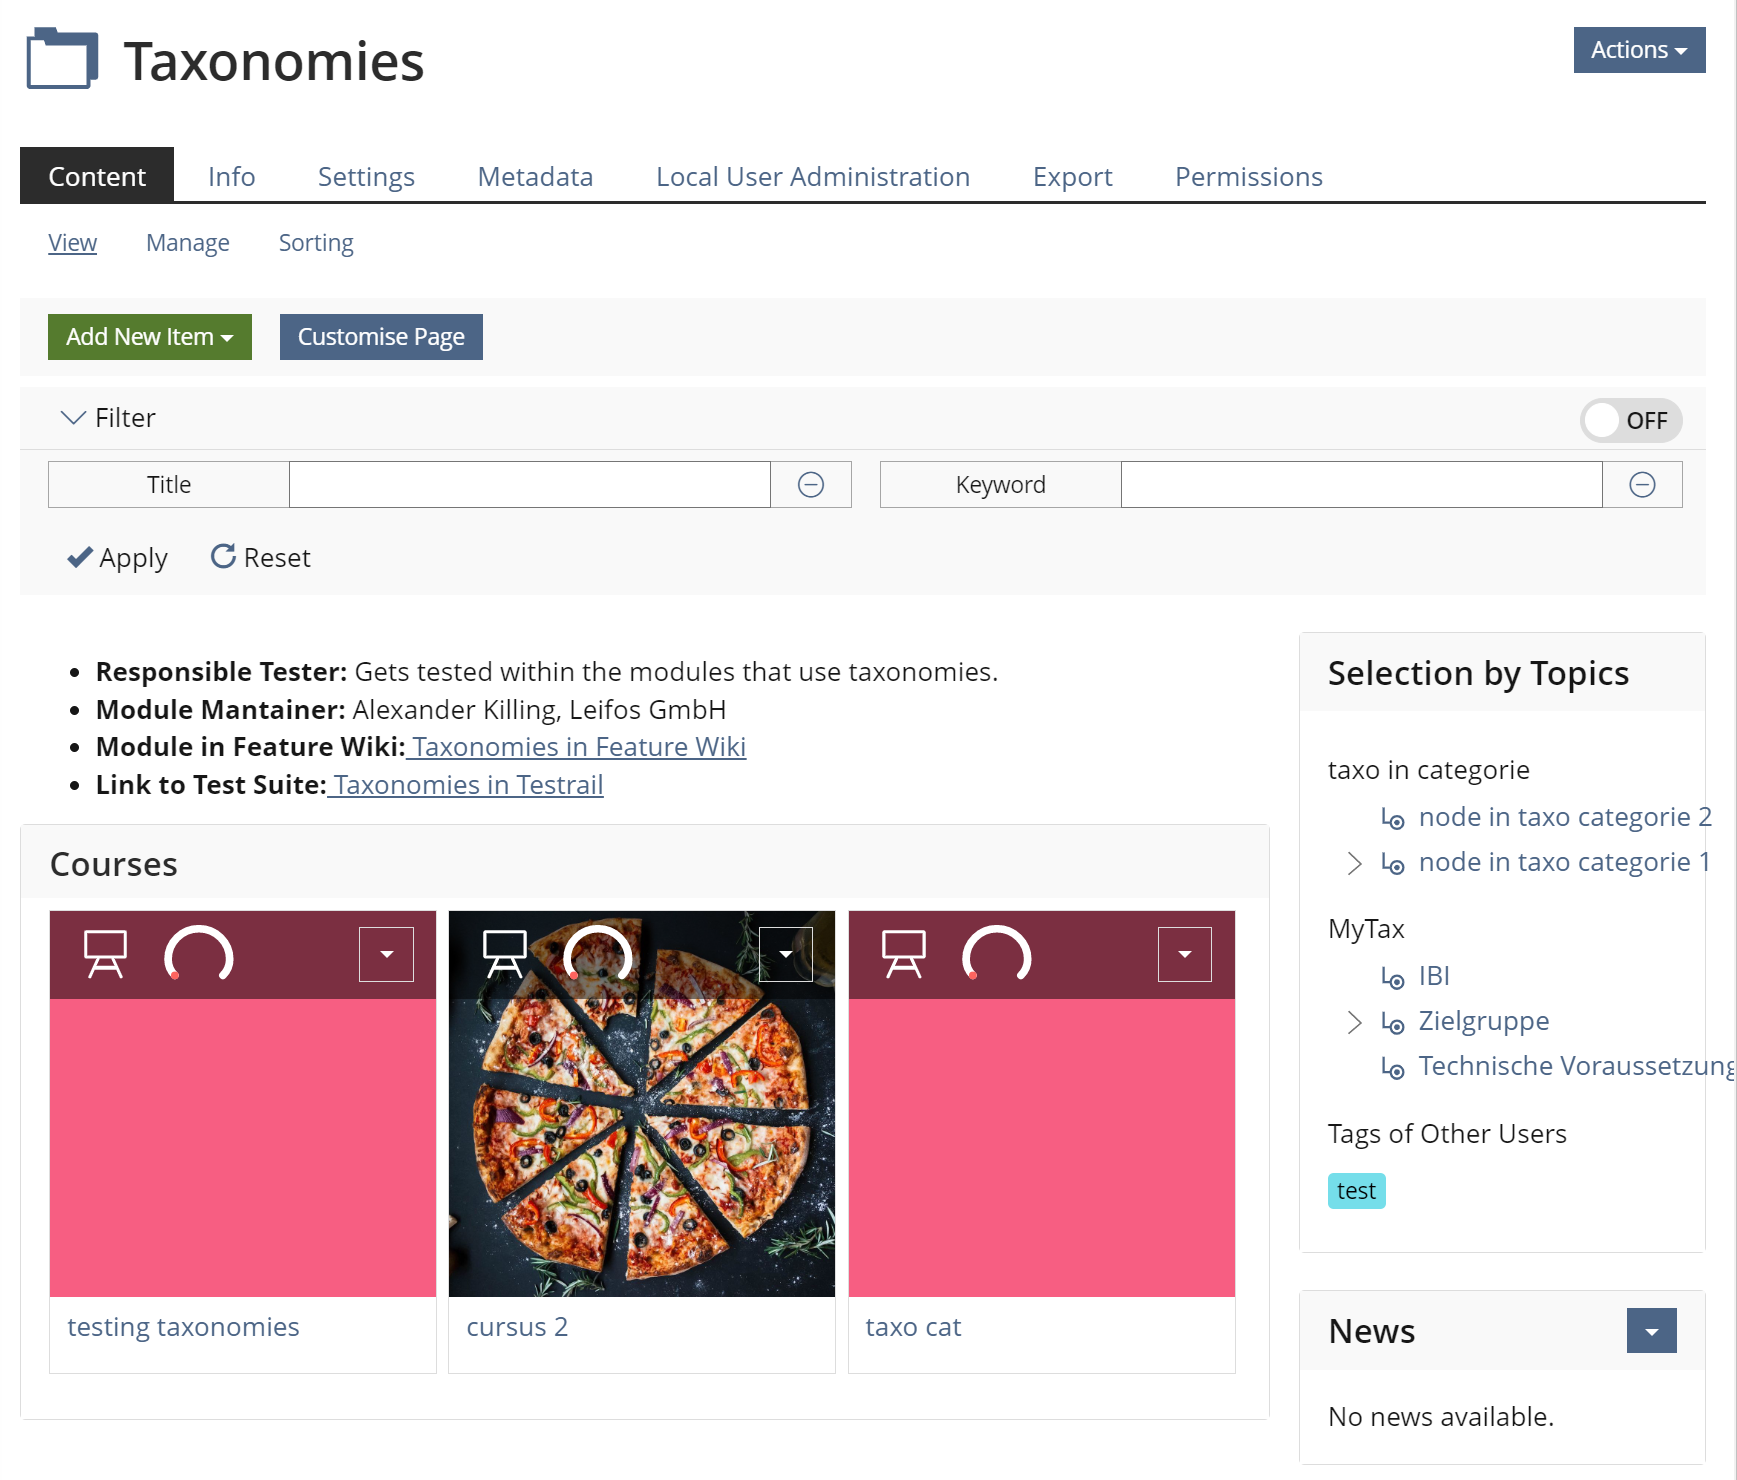Toggle the Filter OFF switch
The image size is (1737, 1480).
(x=1630, y=421)
